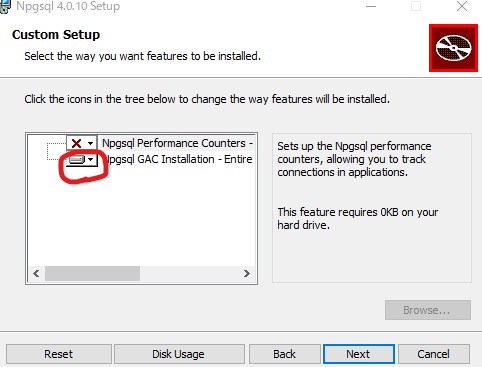This screenshot has width=482, height=367.
Task: Minimize the Npgsql Setup window
Action: (371, 6)
